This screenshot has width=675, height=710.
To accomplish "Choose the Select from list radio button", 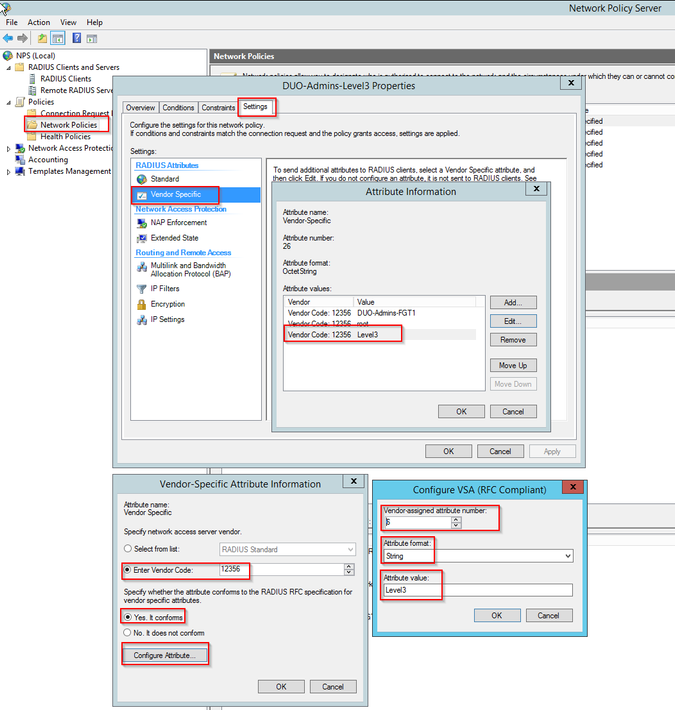I will tap(128, 549).
